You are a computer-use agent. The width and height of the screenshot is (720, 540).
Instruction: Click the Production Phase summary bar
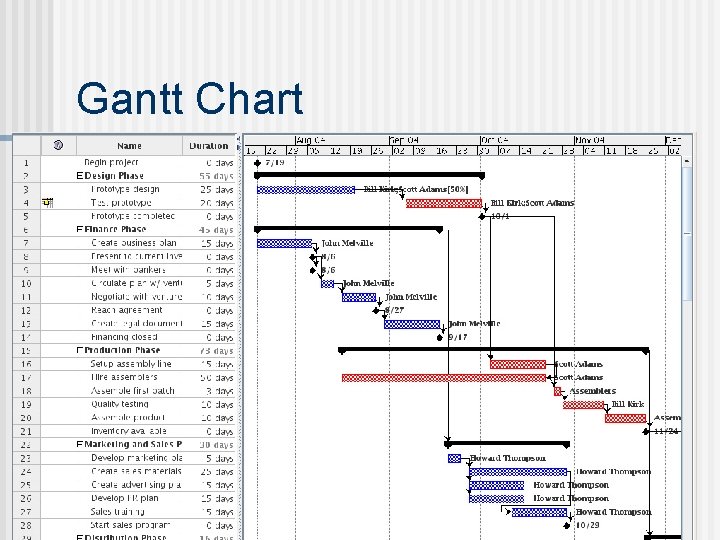click(x=494, y=350)
